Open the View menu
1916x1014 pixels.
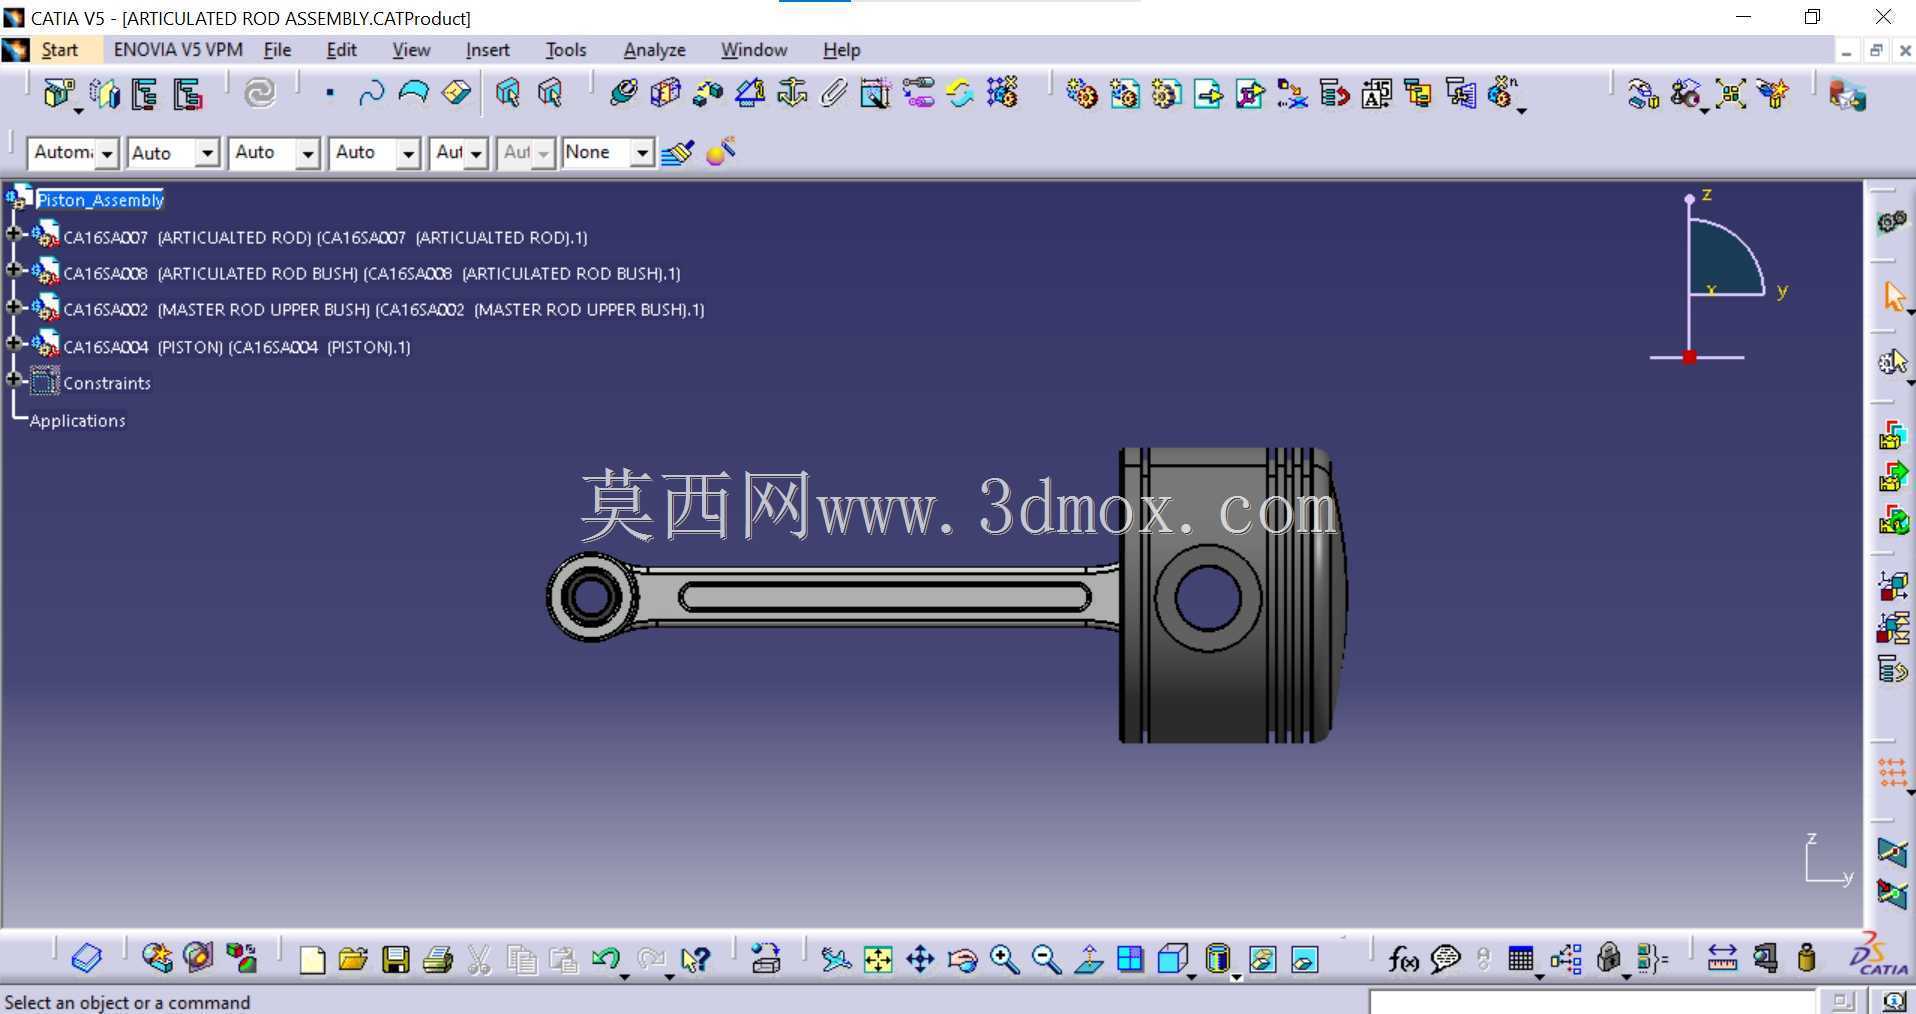(411, 50)
